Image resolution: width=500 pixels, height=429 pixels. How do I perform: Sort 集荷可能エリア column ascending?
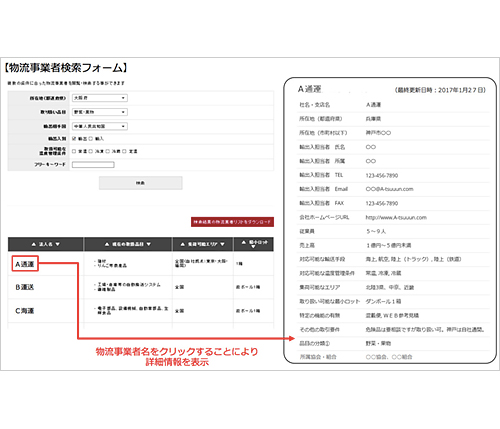pyautogui.click(x=183, y=244)
